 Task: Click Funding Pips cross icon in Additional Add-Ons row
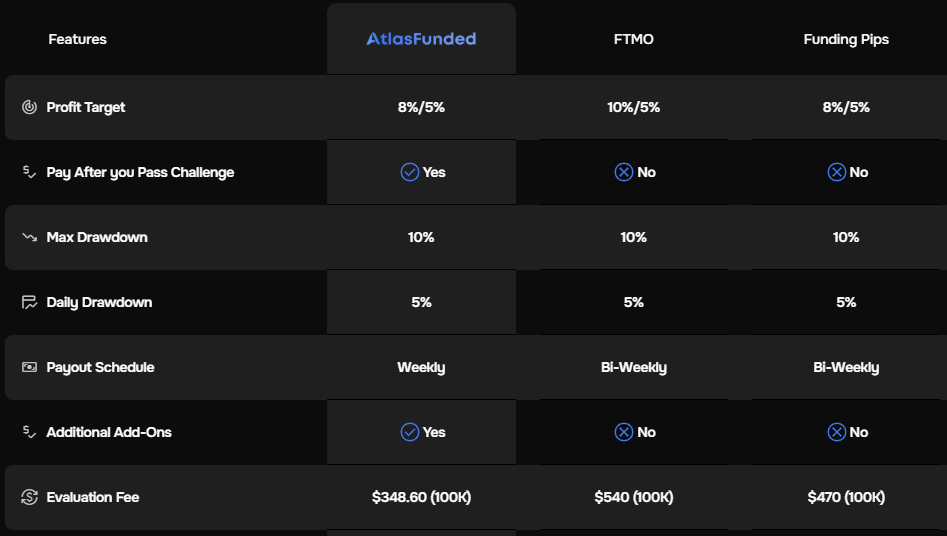(836, 432)
